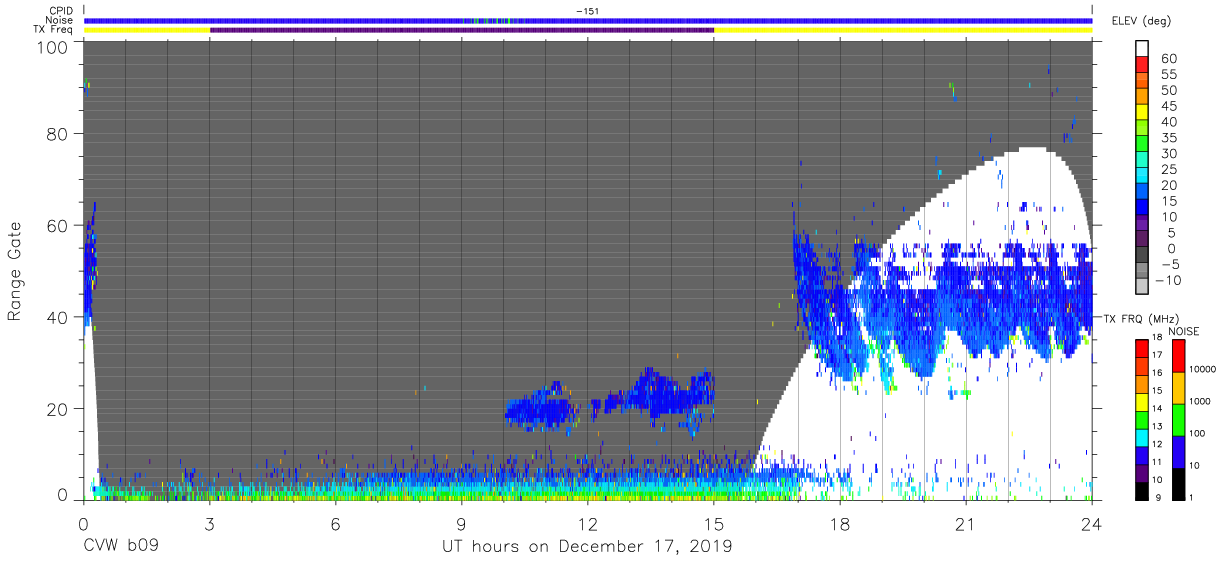1228x567 pixels.
Task: Click the CVW b09 radar beam label
Action: (120, 547)
